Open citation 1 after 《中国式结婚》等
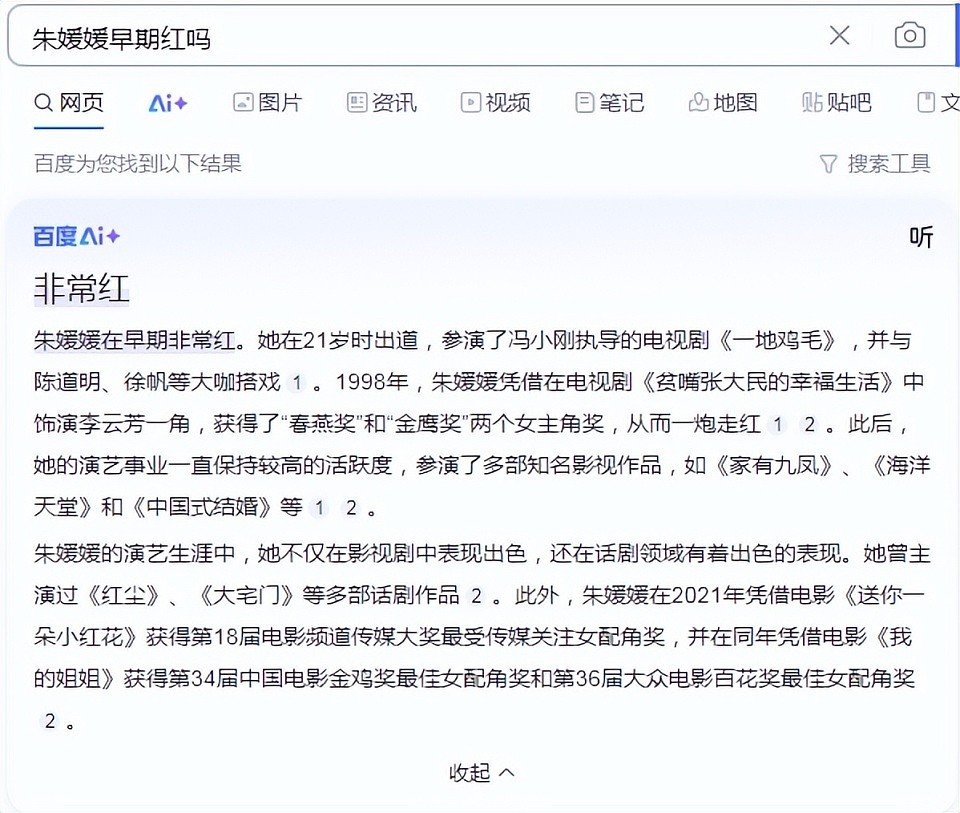This screenshot has width=960, height=813. point(319,508)
